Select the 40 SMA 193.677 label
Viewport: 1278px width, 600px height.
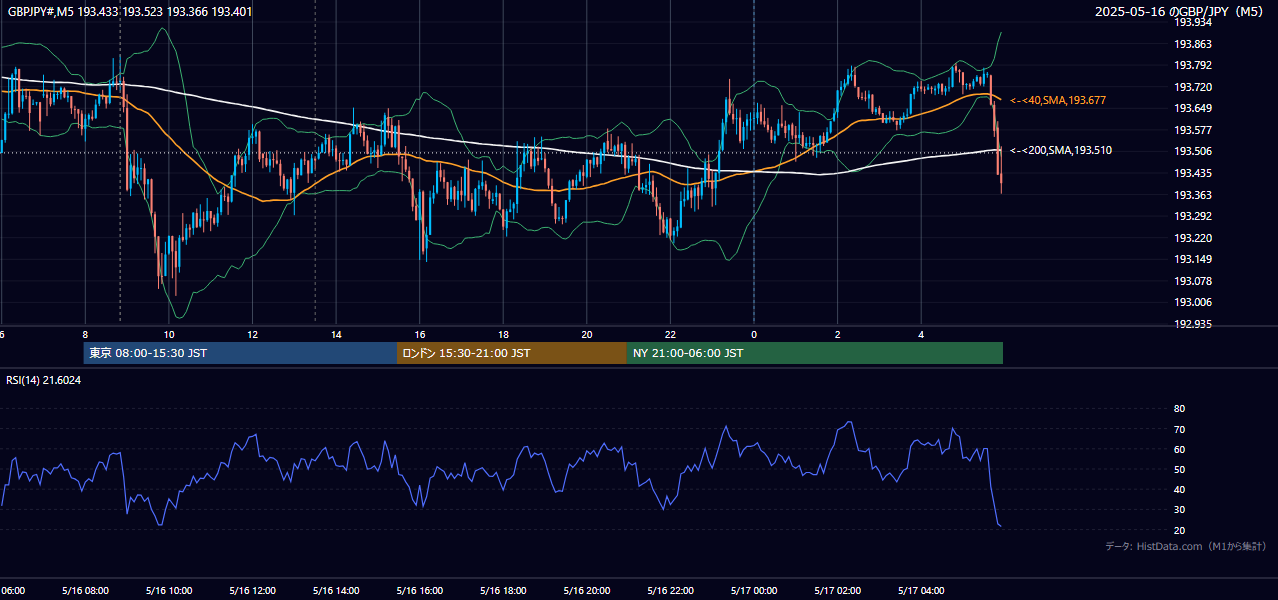1057,101
